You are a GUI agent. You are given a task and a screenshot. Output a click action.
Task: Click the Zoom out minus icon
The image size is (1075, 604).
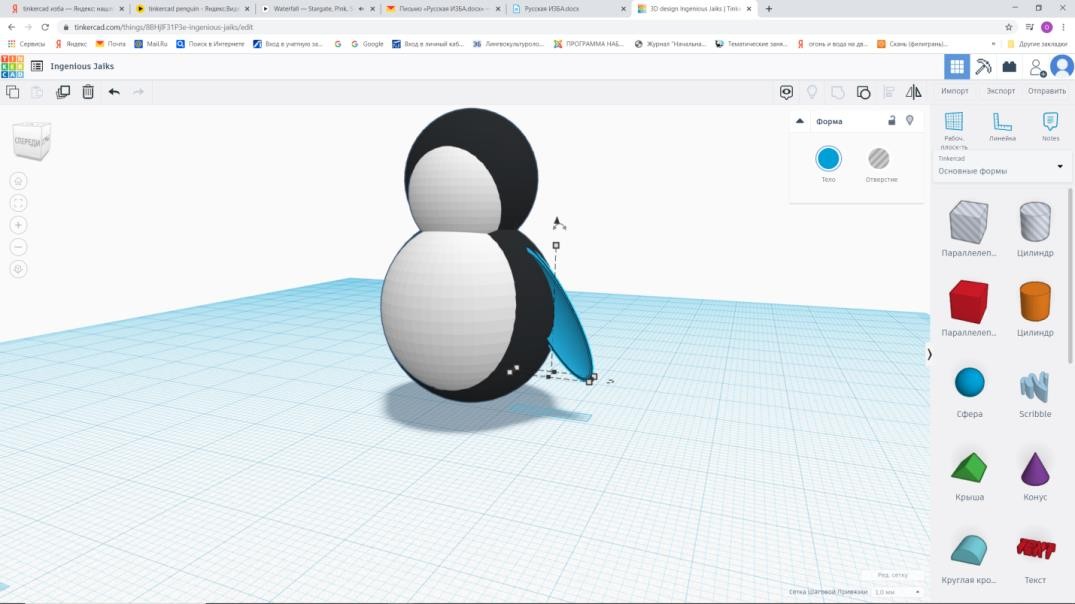pos(19,247)
